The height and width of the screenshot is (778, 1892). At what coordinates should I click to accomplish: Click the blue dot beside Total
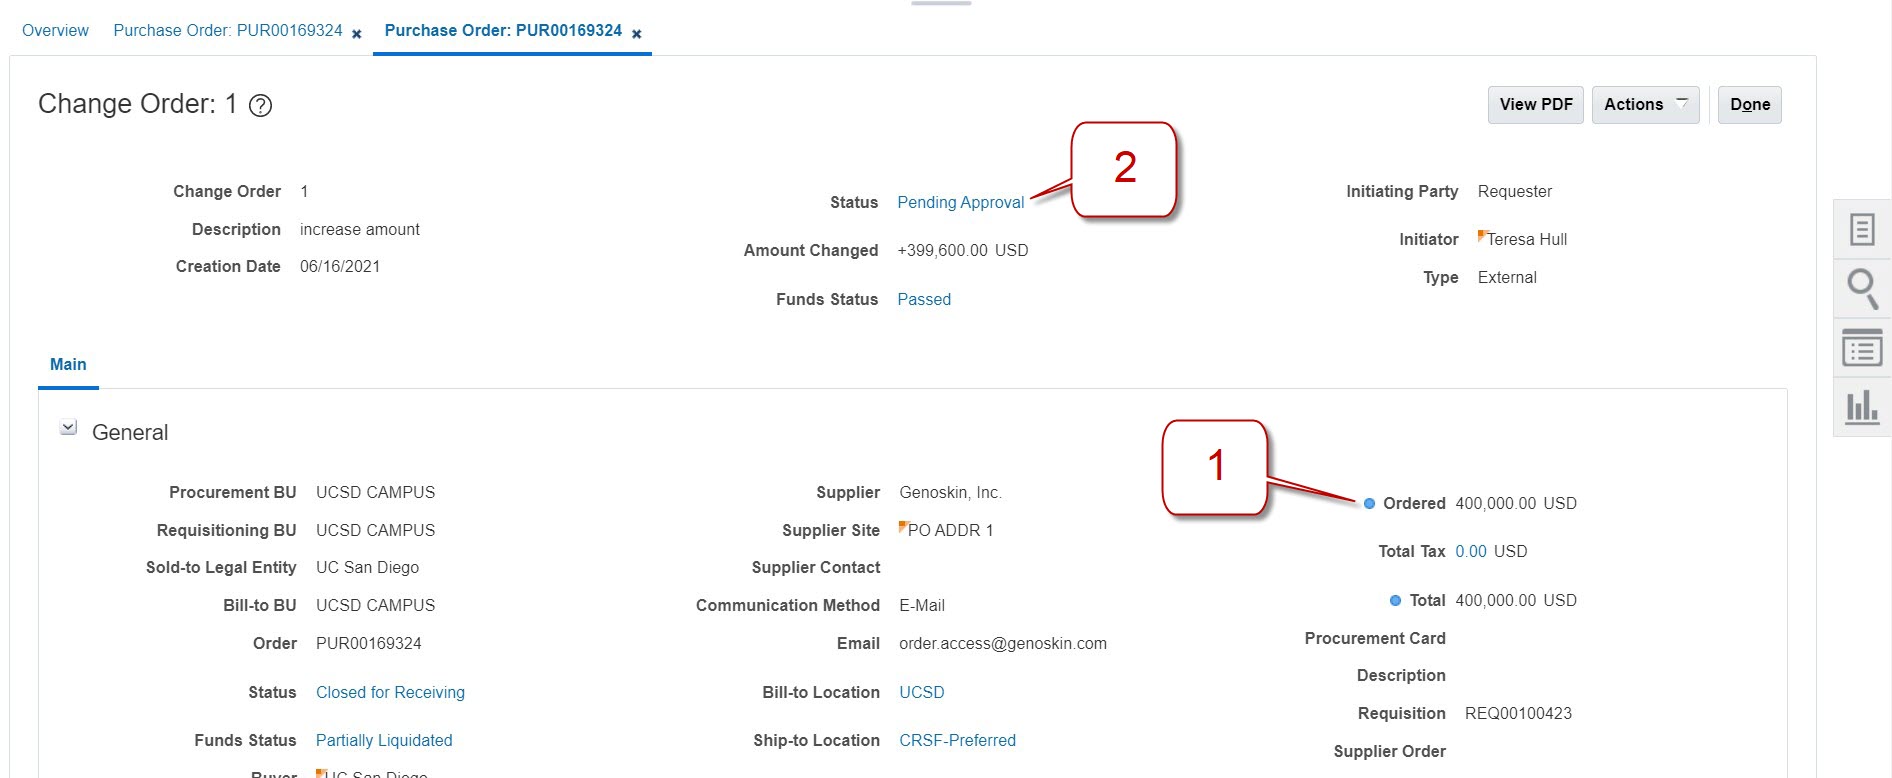pyautogui.click(x=1395, y=600)
